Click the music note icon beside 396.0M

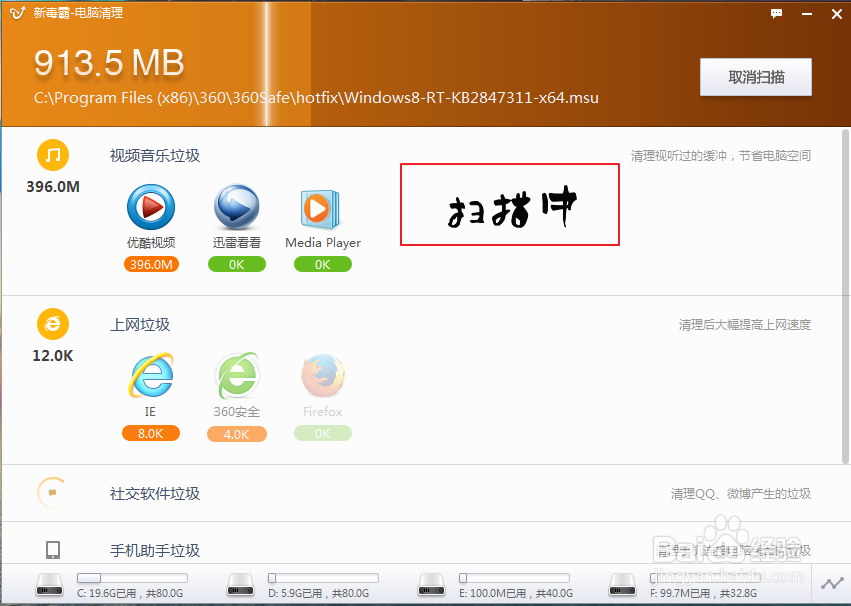pos(52,157)
